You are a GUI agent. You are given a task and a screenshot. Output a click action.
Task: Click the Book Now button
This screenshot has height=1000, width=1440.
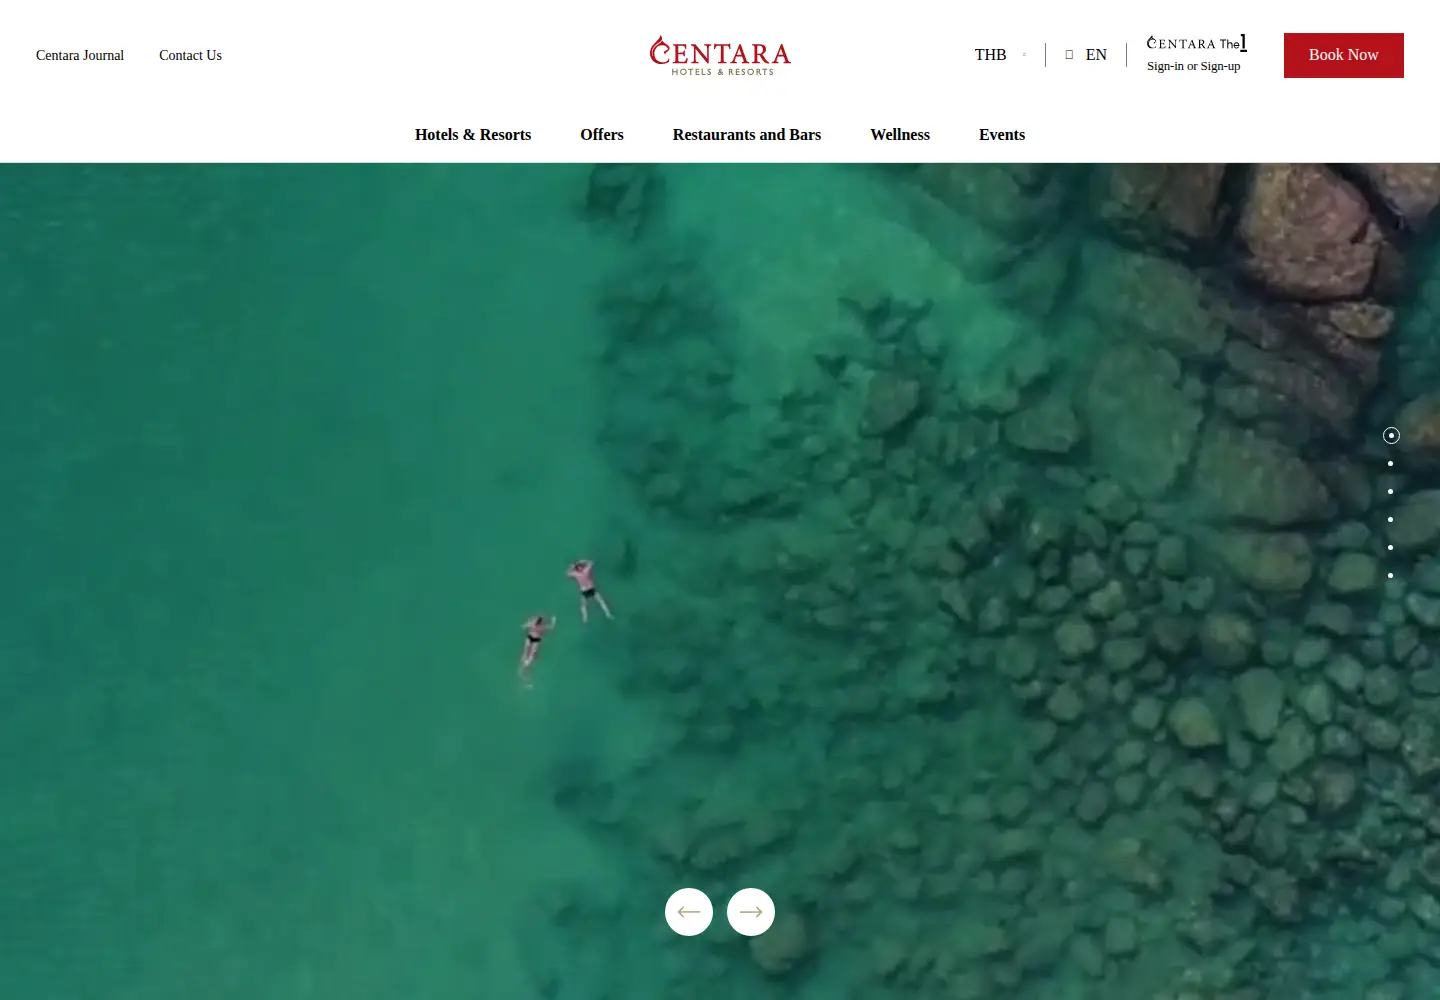click(1344, 55)
